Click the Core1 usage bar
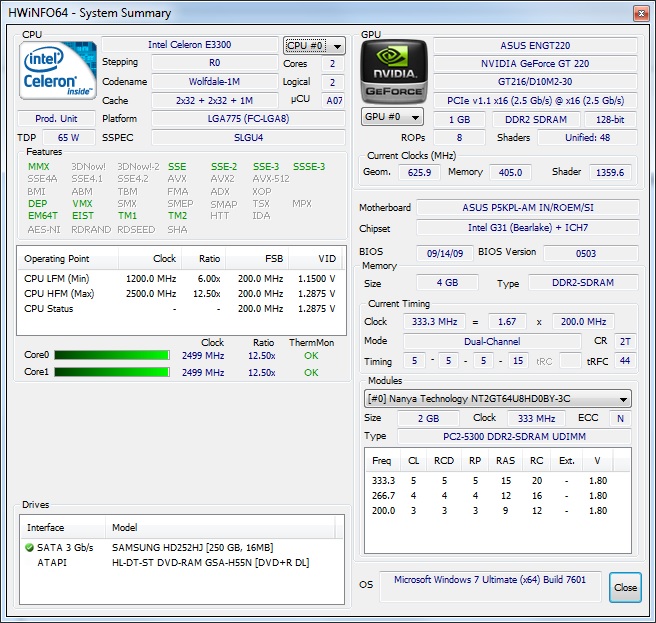This screenshot has height=623, width=656. [112, 372]
